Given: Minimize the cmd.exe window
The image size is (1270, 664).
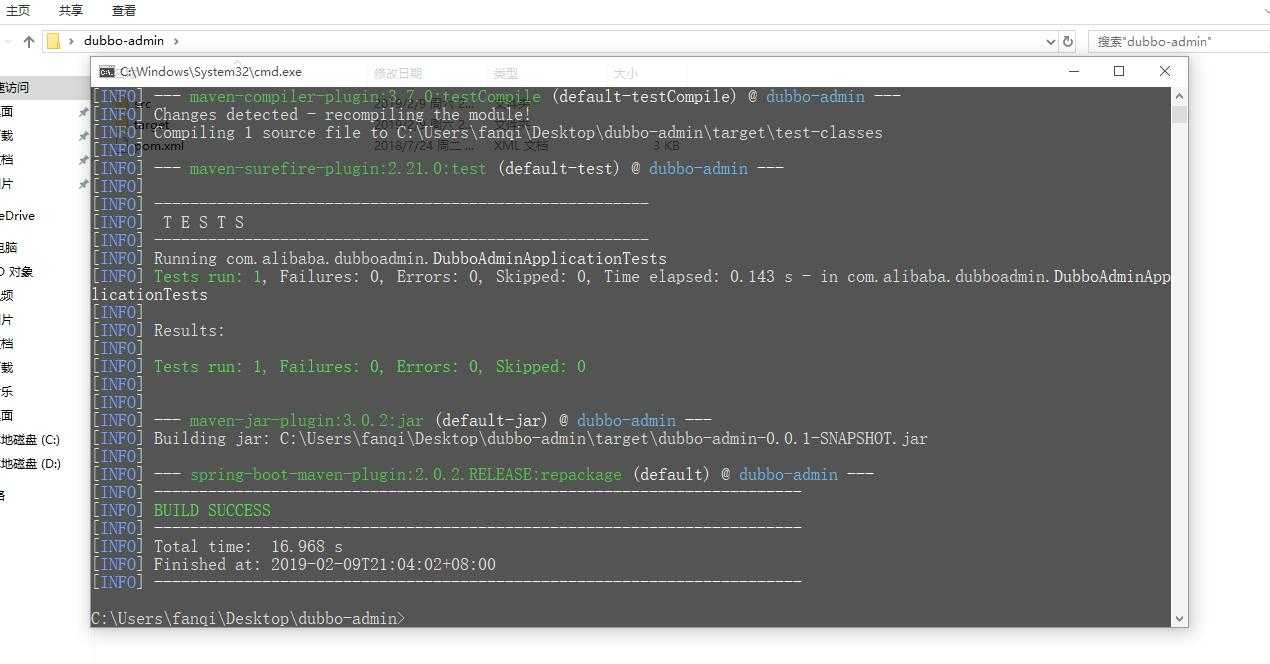Looking at the screenshot, I should [1073, 71].
